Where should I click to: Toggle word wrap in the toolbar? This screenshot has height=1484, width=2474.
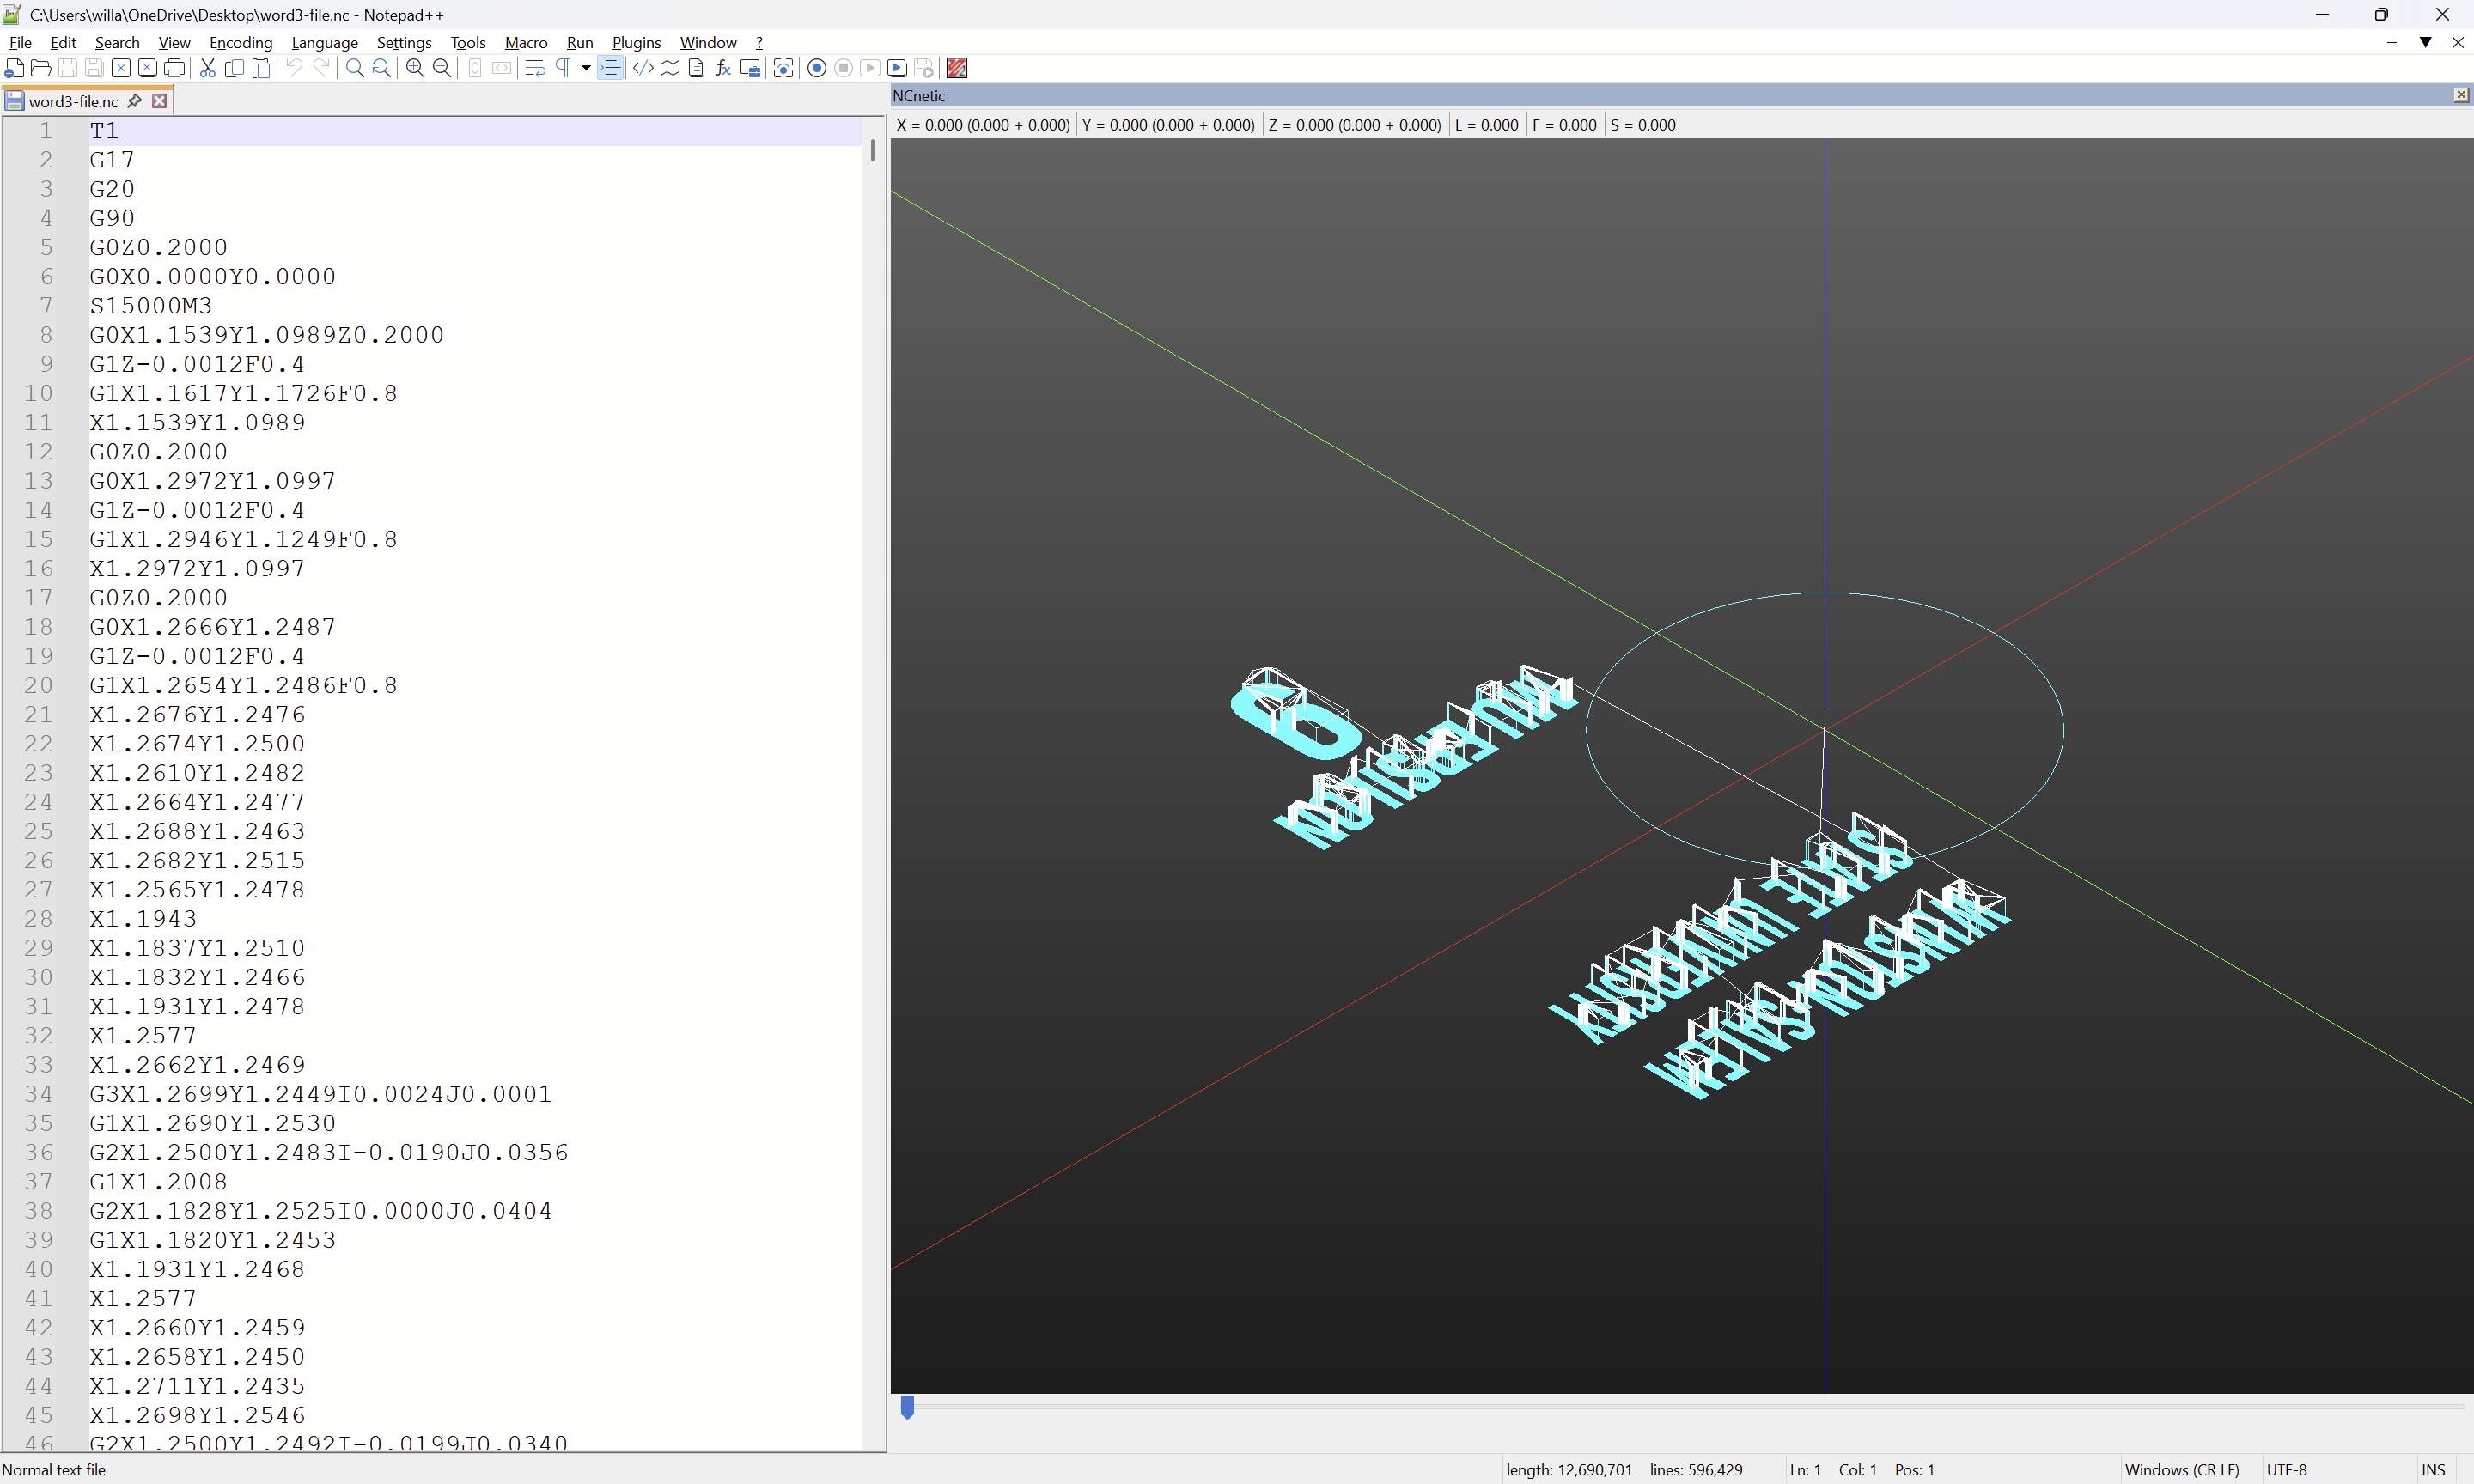[x=535, y=68]
